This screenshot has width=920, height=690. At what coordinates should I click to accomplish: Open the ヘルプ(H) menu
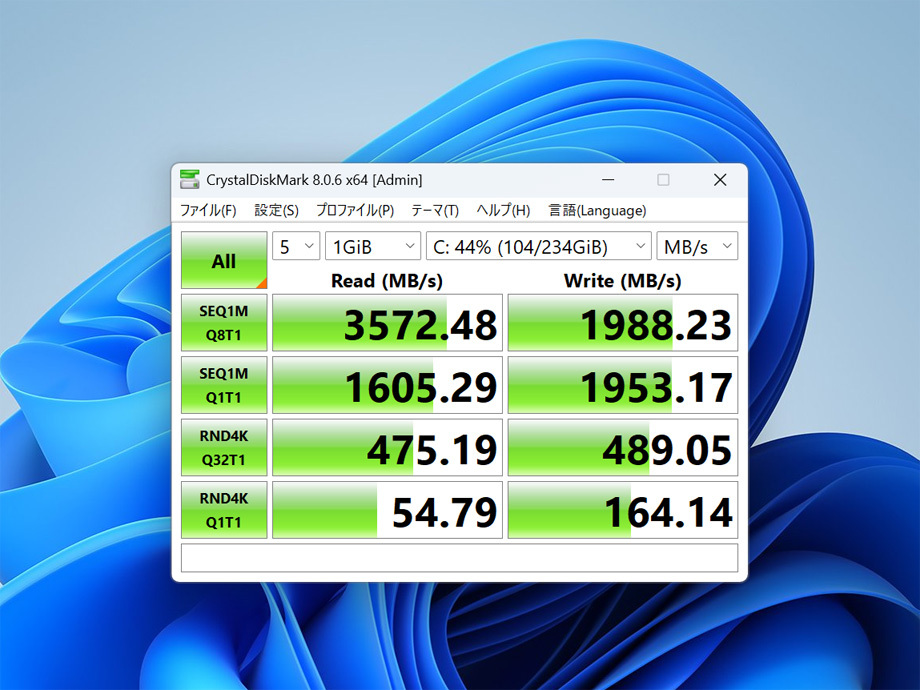coord(503,210)
